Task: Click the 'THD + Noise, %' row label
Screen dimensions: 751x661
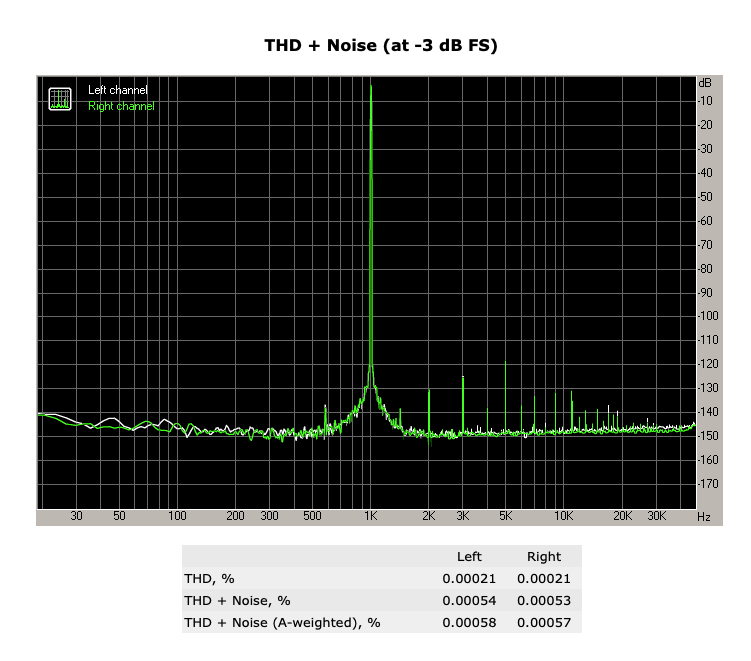Action: click(237, 601)
